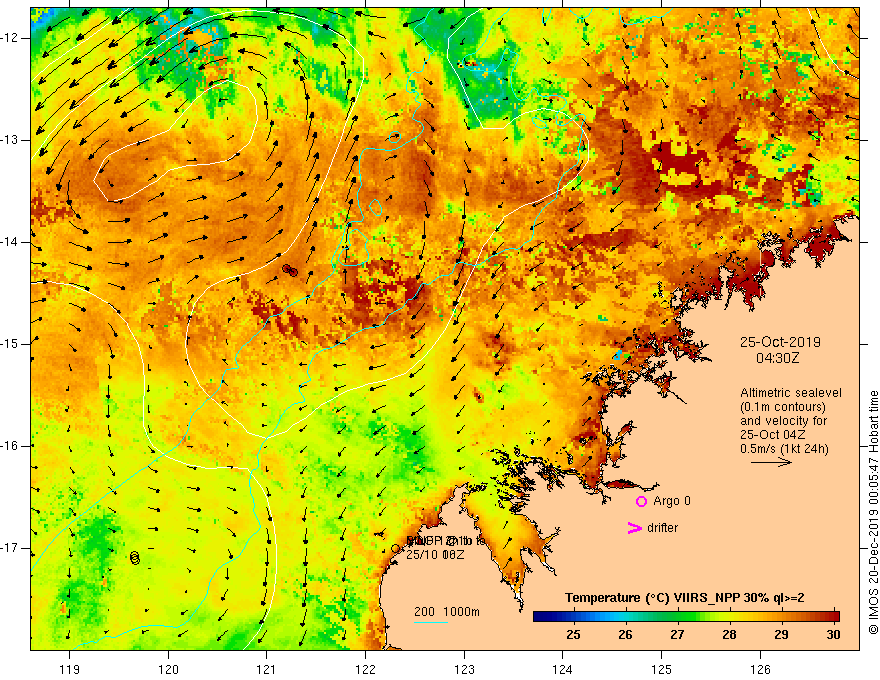
Task: Click the latitude axis label -15
Action: pyautogui.click(x=10, y=344)
